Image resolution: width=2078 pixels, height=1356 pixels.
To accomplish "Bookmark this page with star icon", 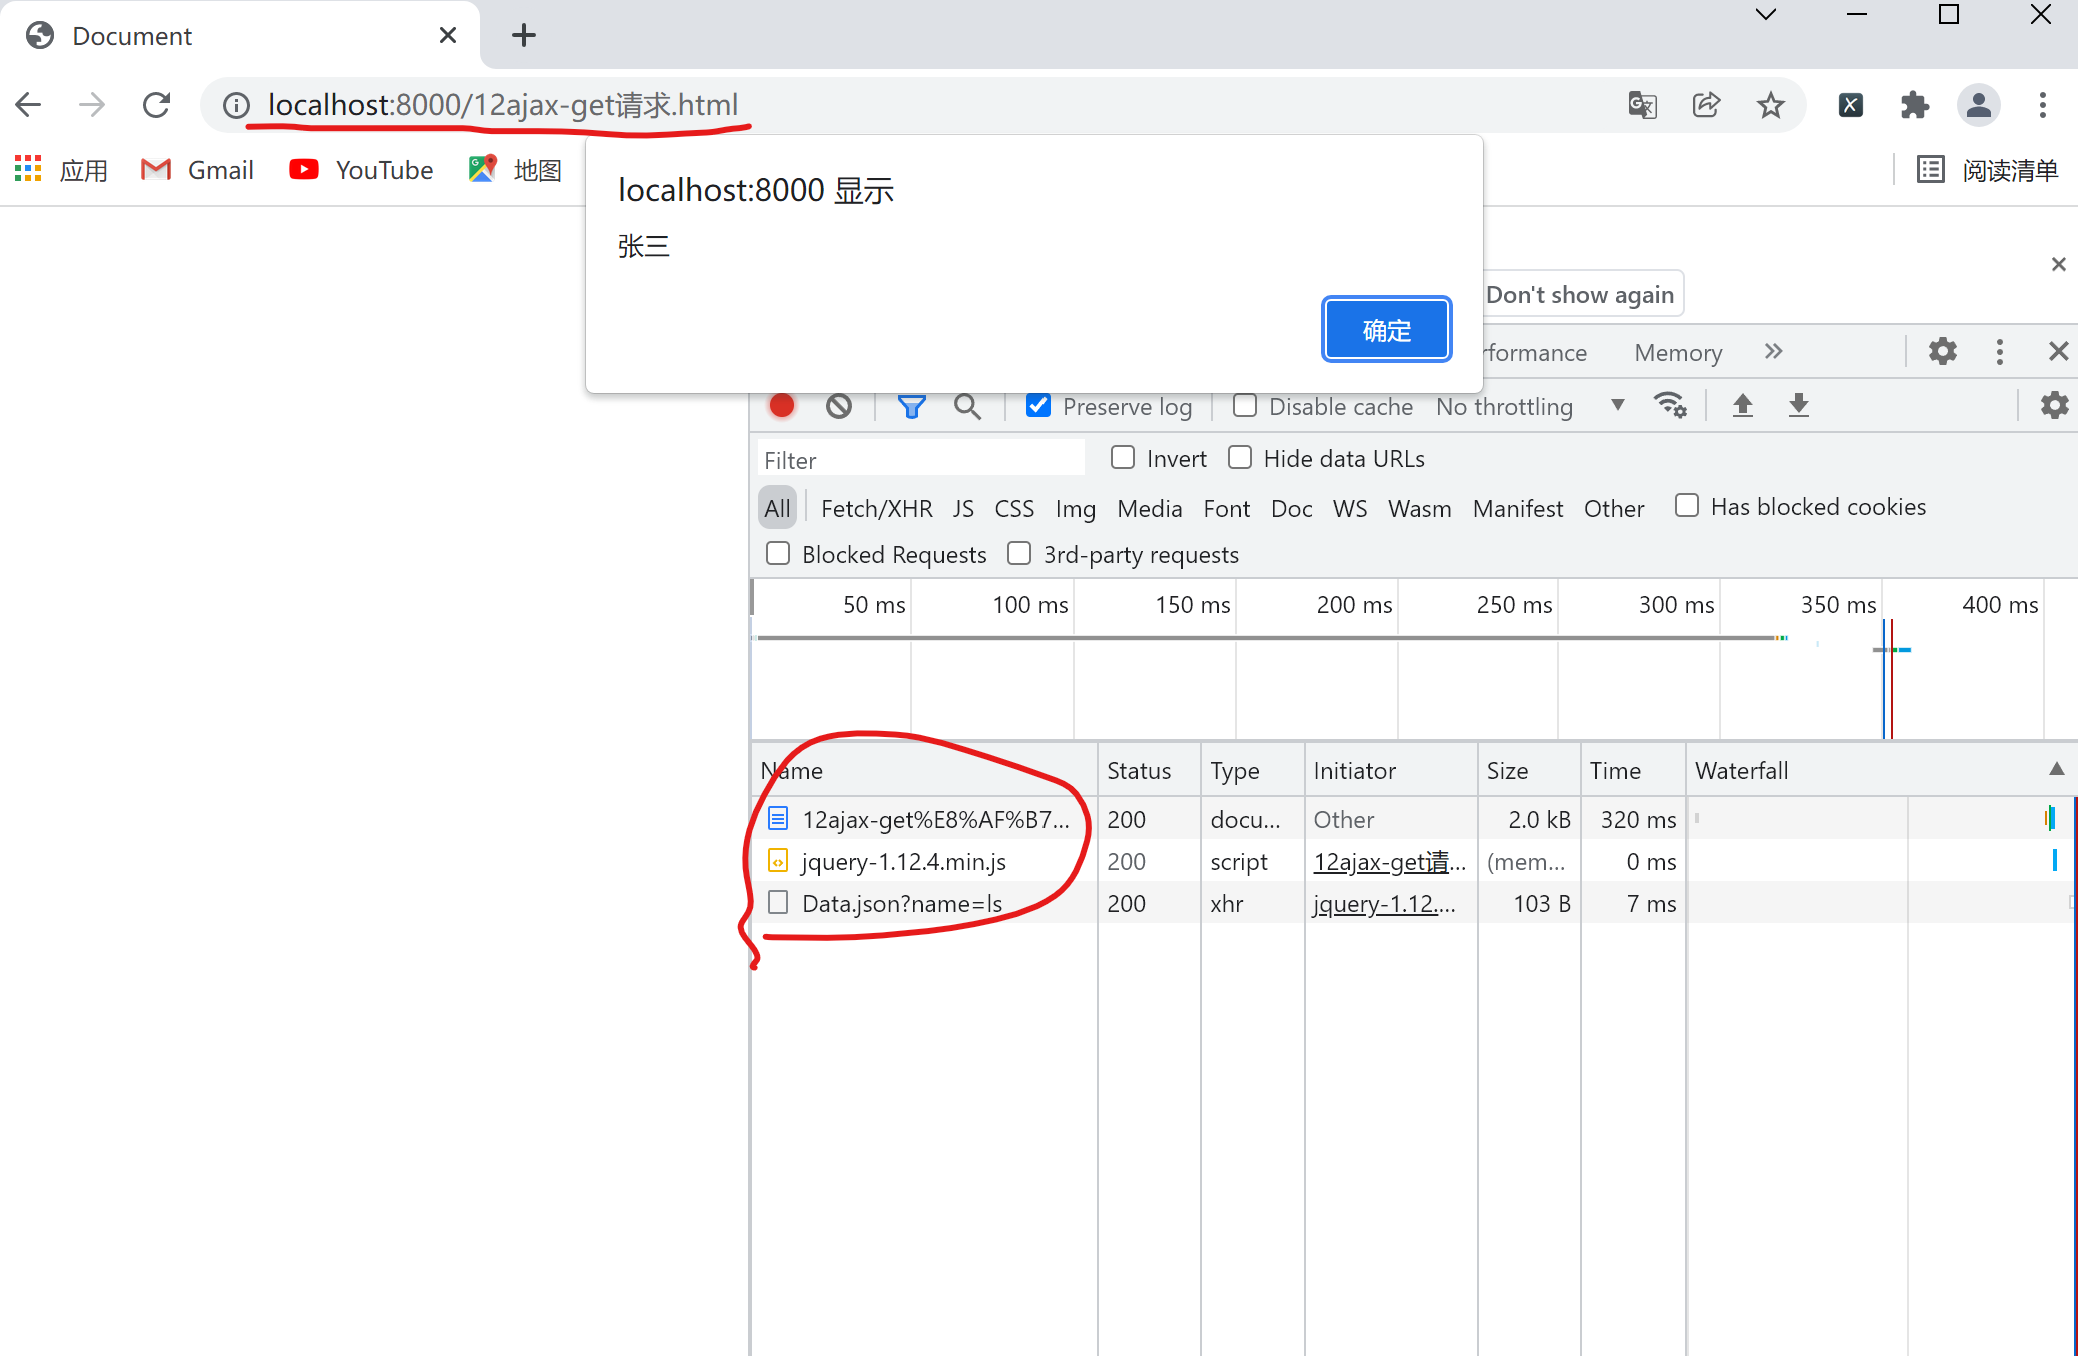I will 1770,105.
